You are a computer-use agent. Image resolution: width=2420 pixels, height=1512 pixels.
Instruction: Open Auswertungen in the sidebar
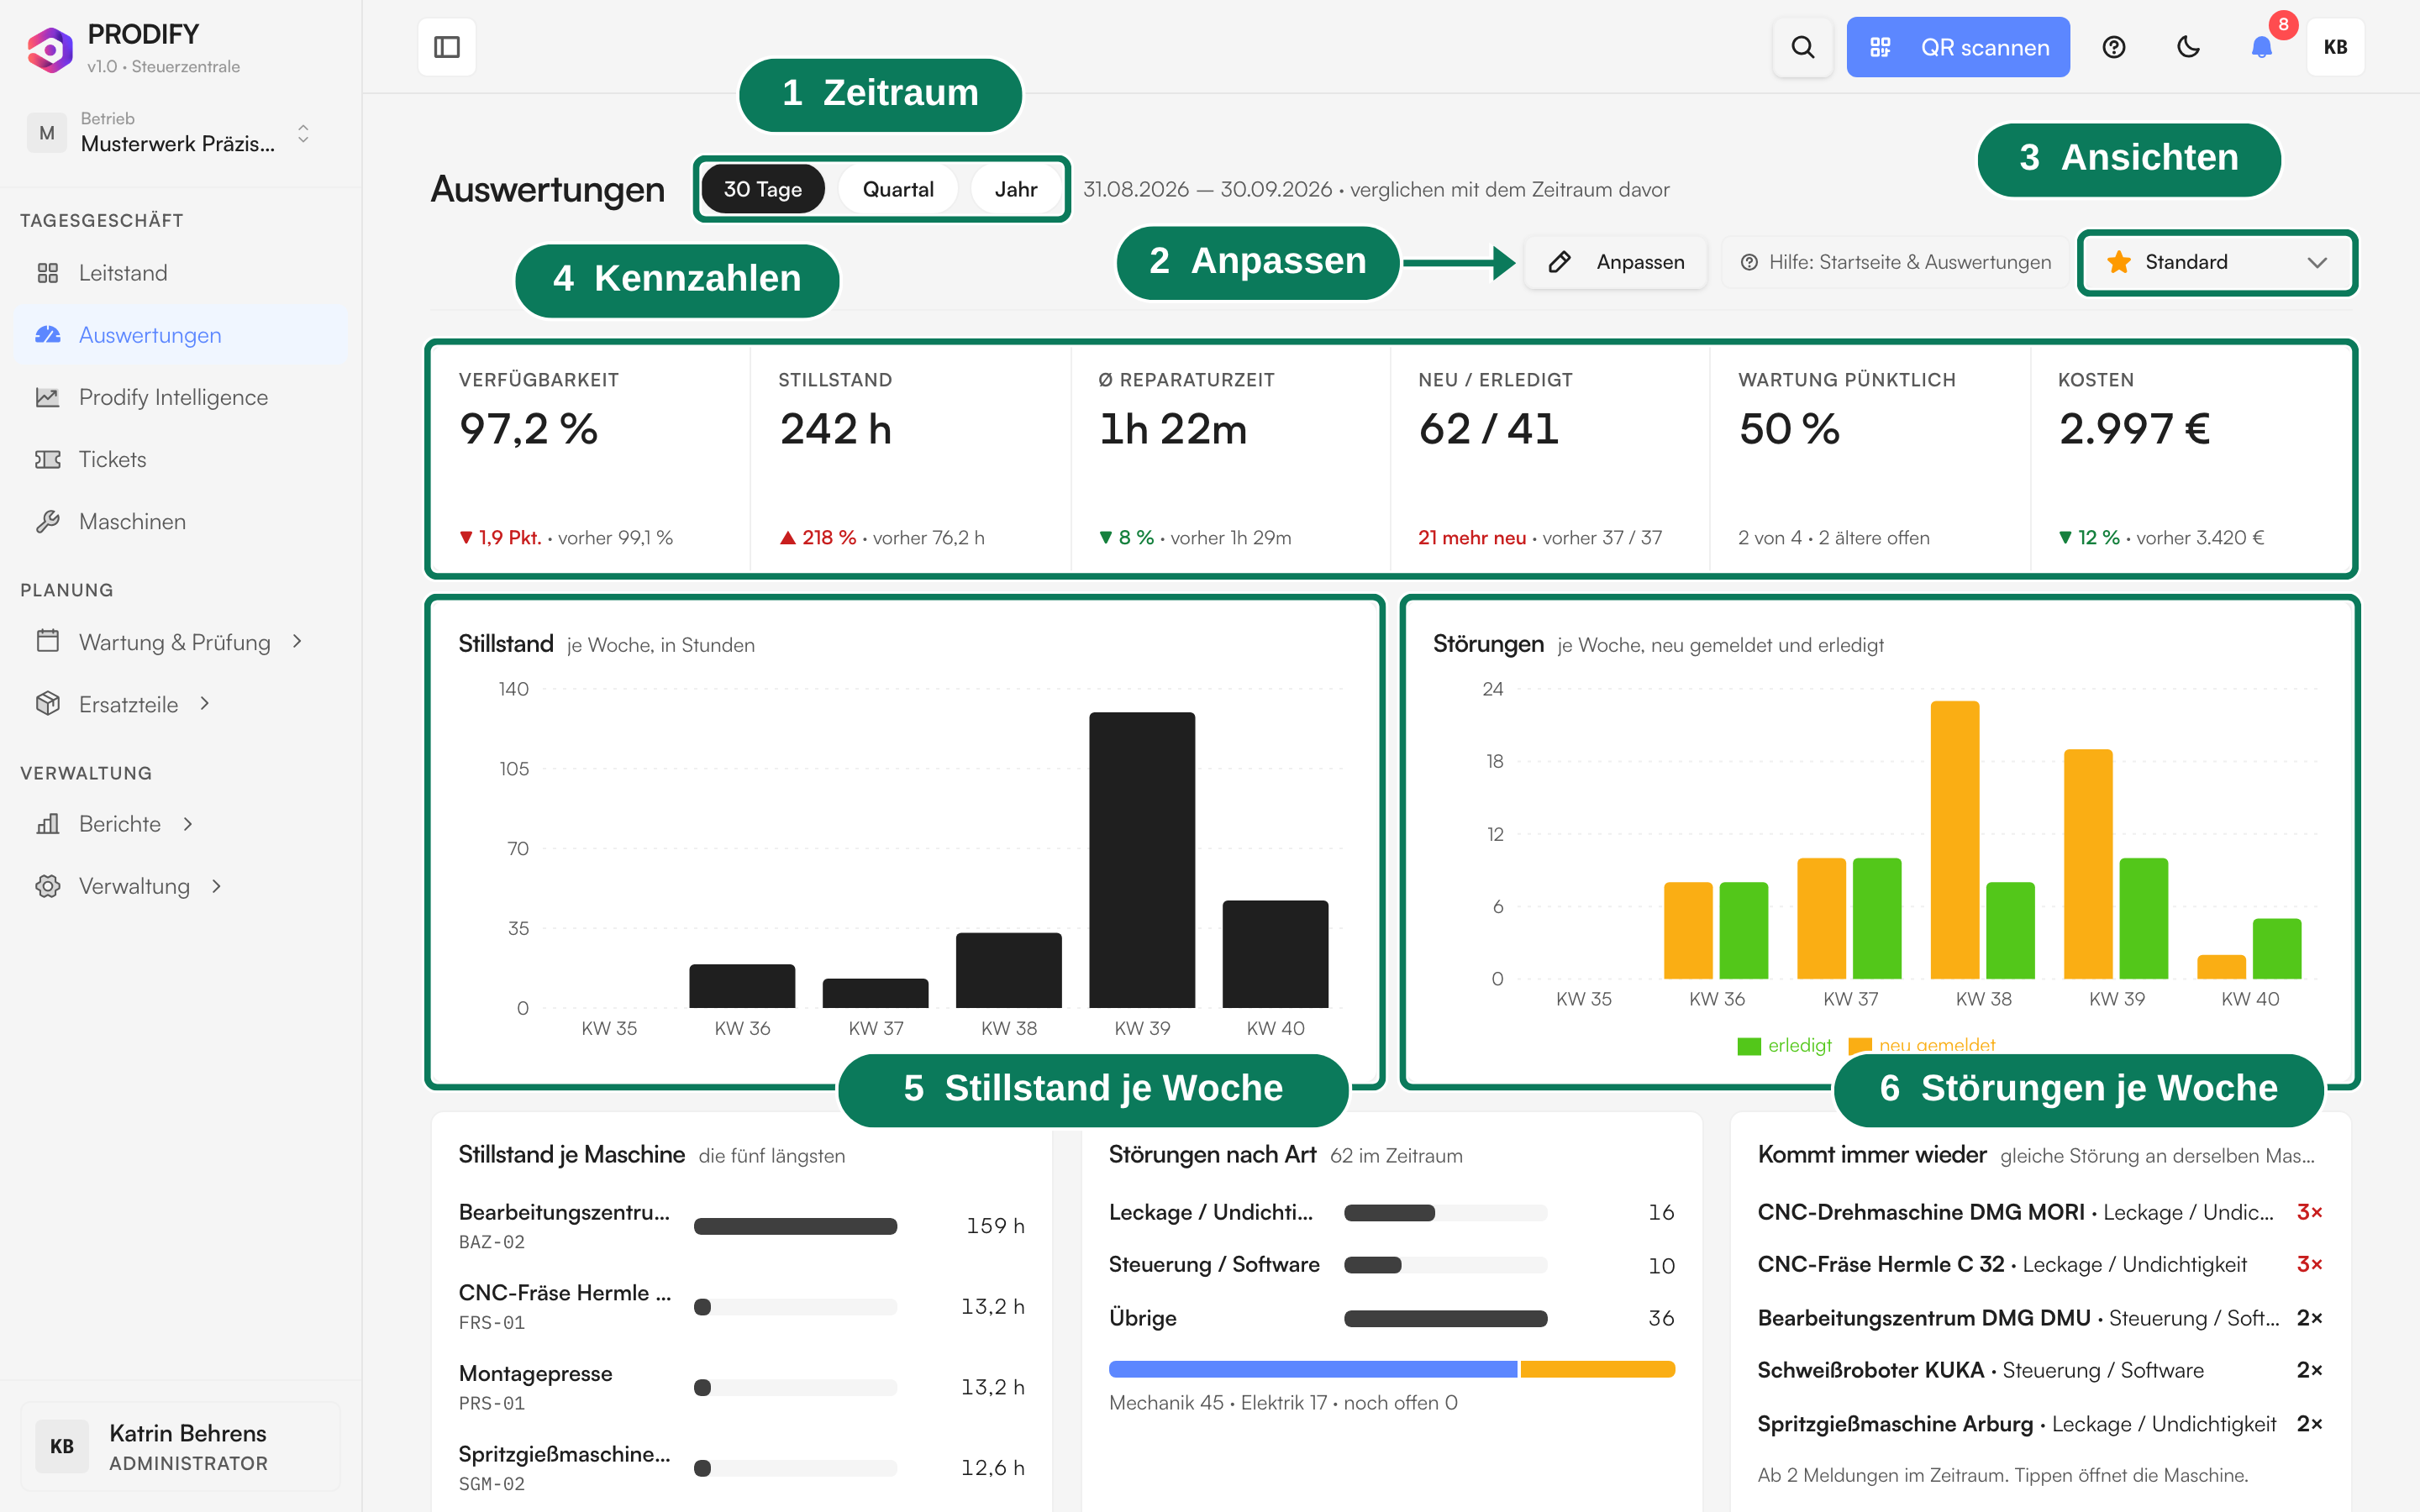(x=180, y=335)
